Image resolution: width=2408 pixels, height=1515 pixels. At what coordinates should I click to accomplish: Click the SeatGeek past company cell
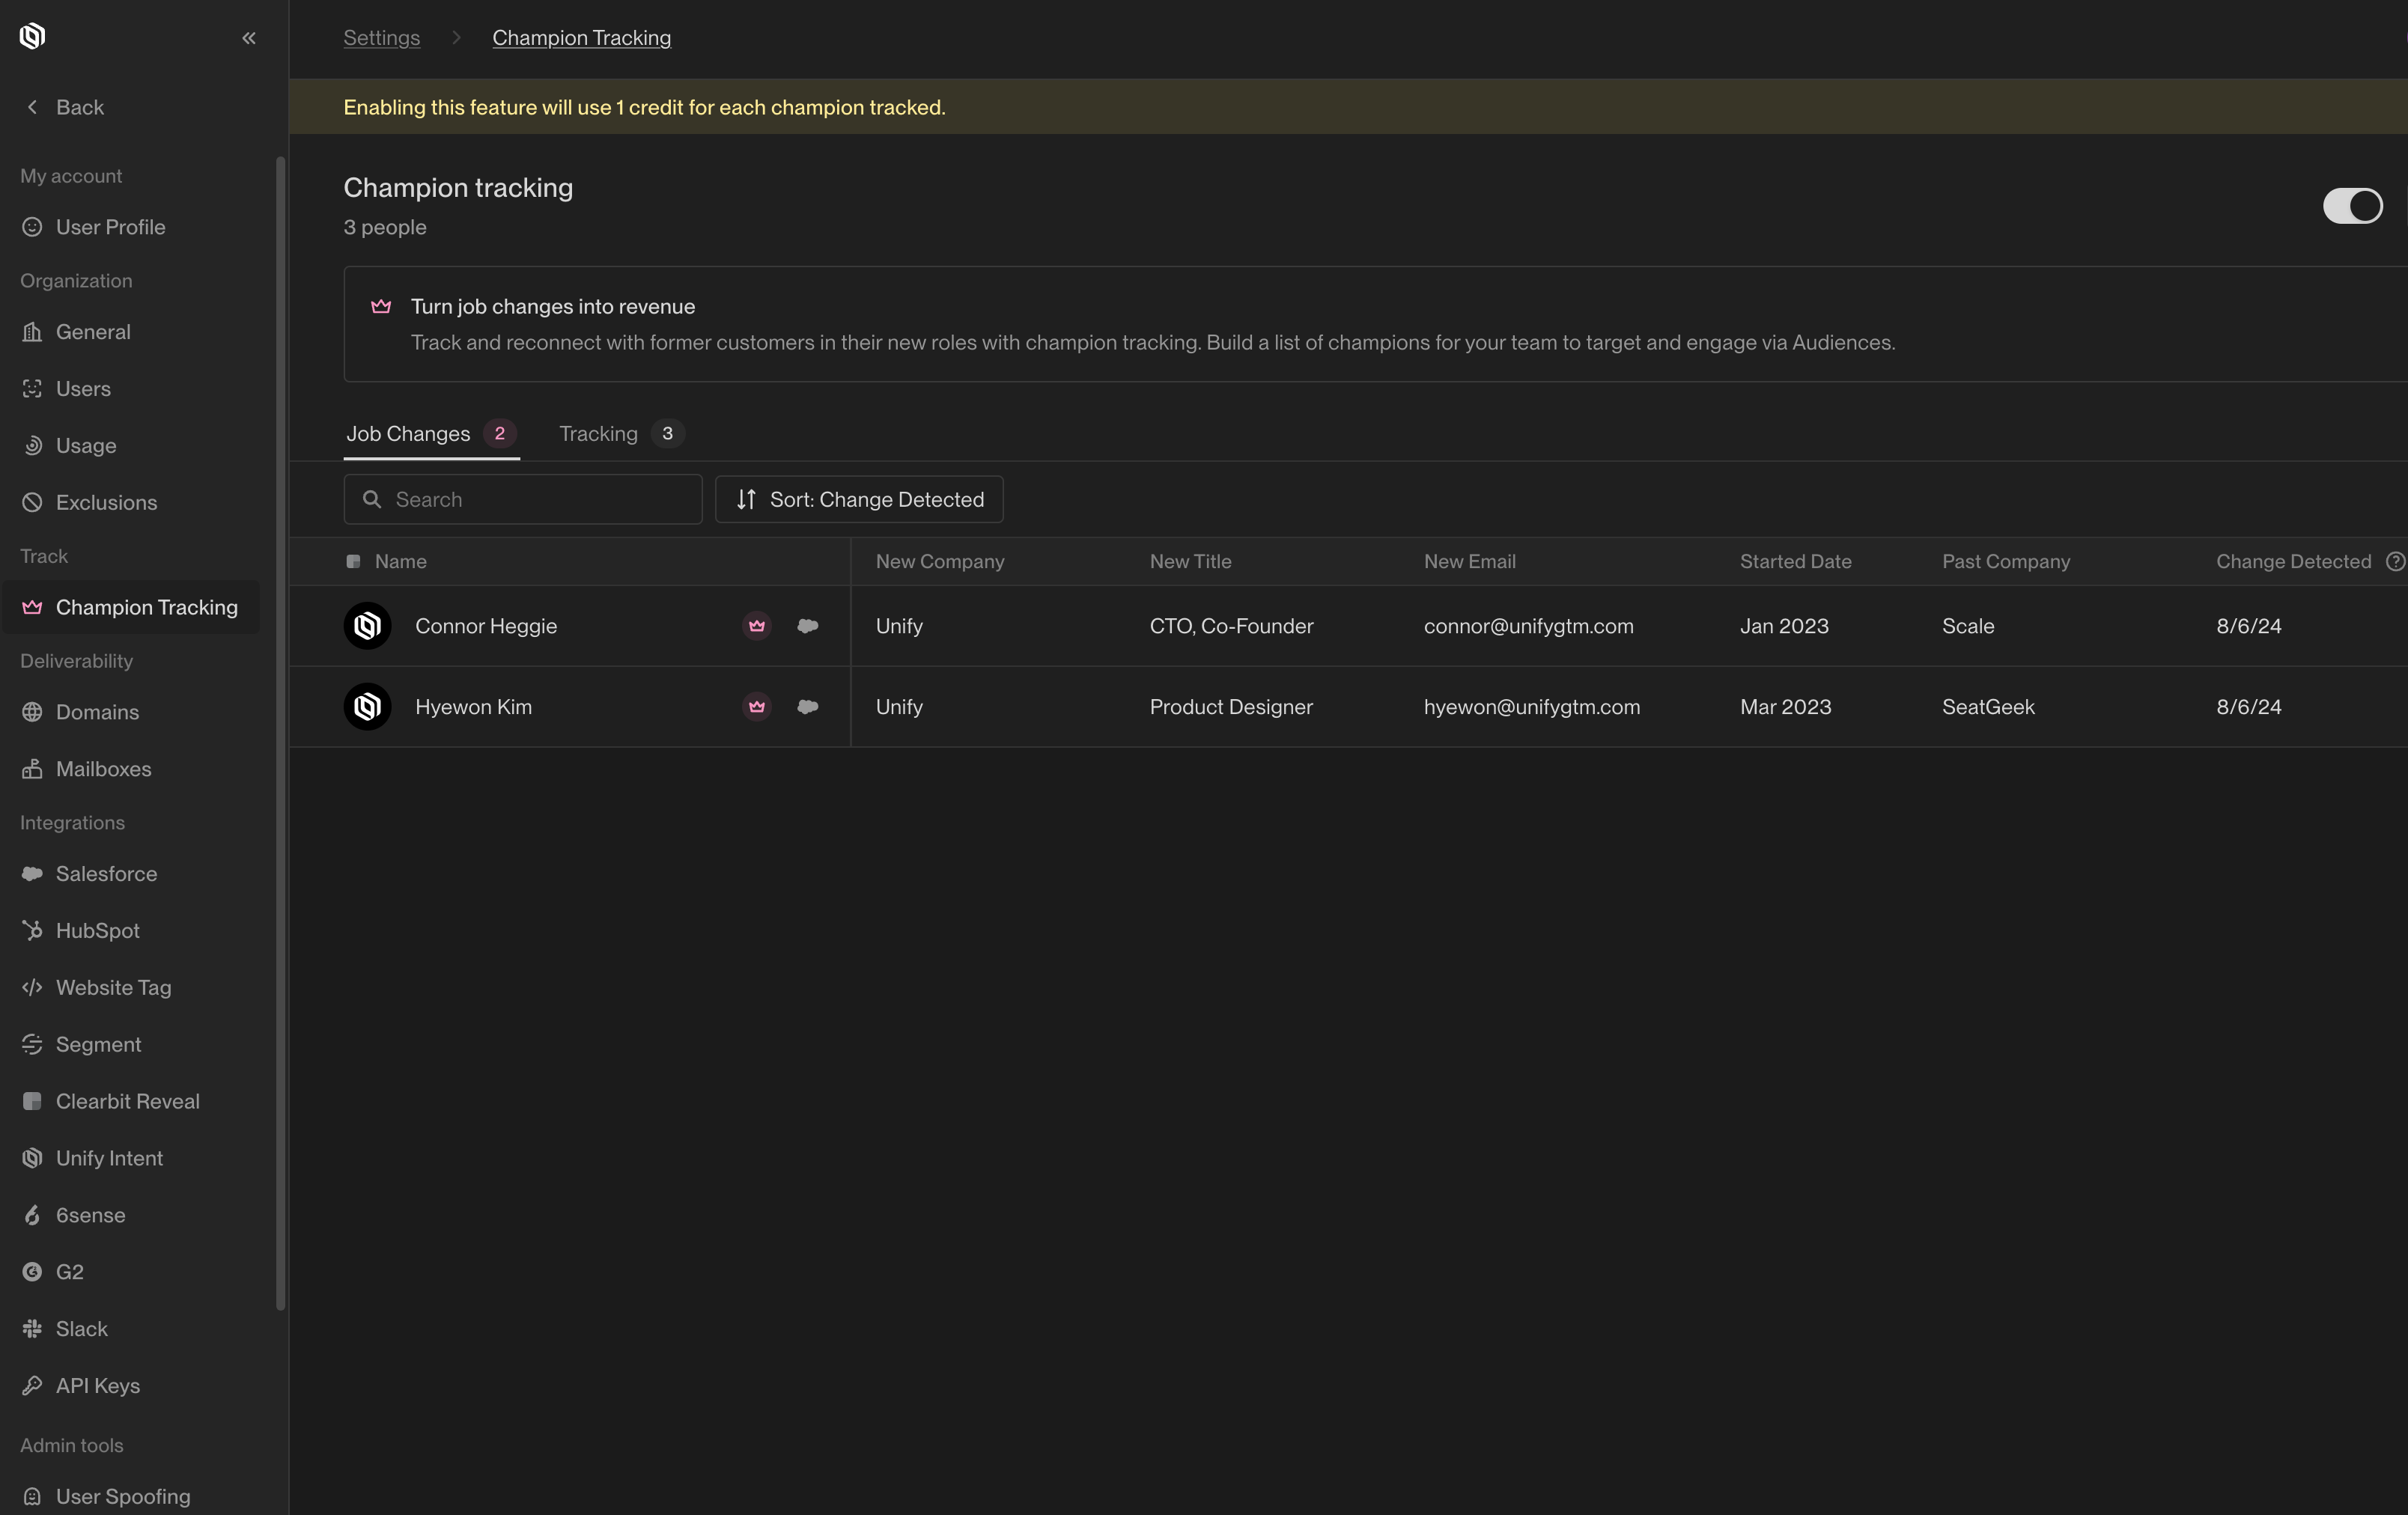[x=1988, y=707]
